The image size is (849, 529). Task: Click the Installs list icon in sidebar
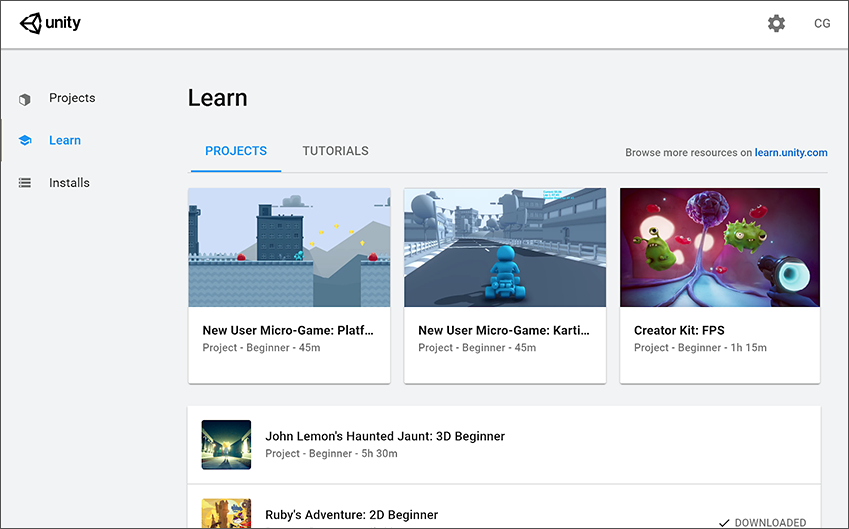pos(25,183)
